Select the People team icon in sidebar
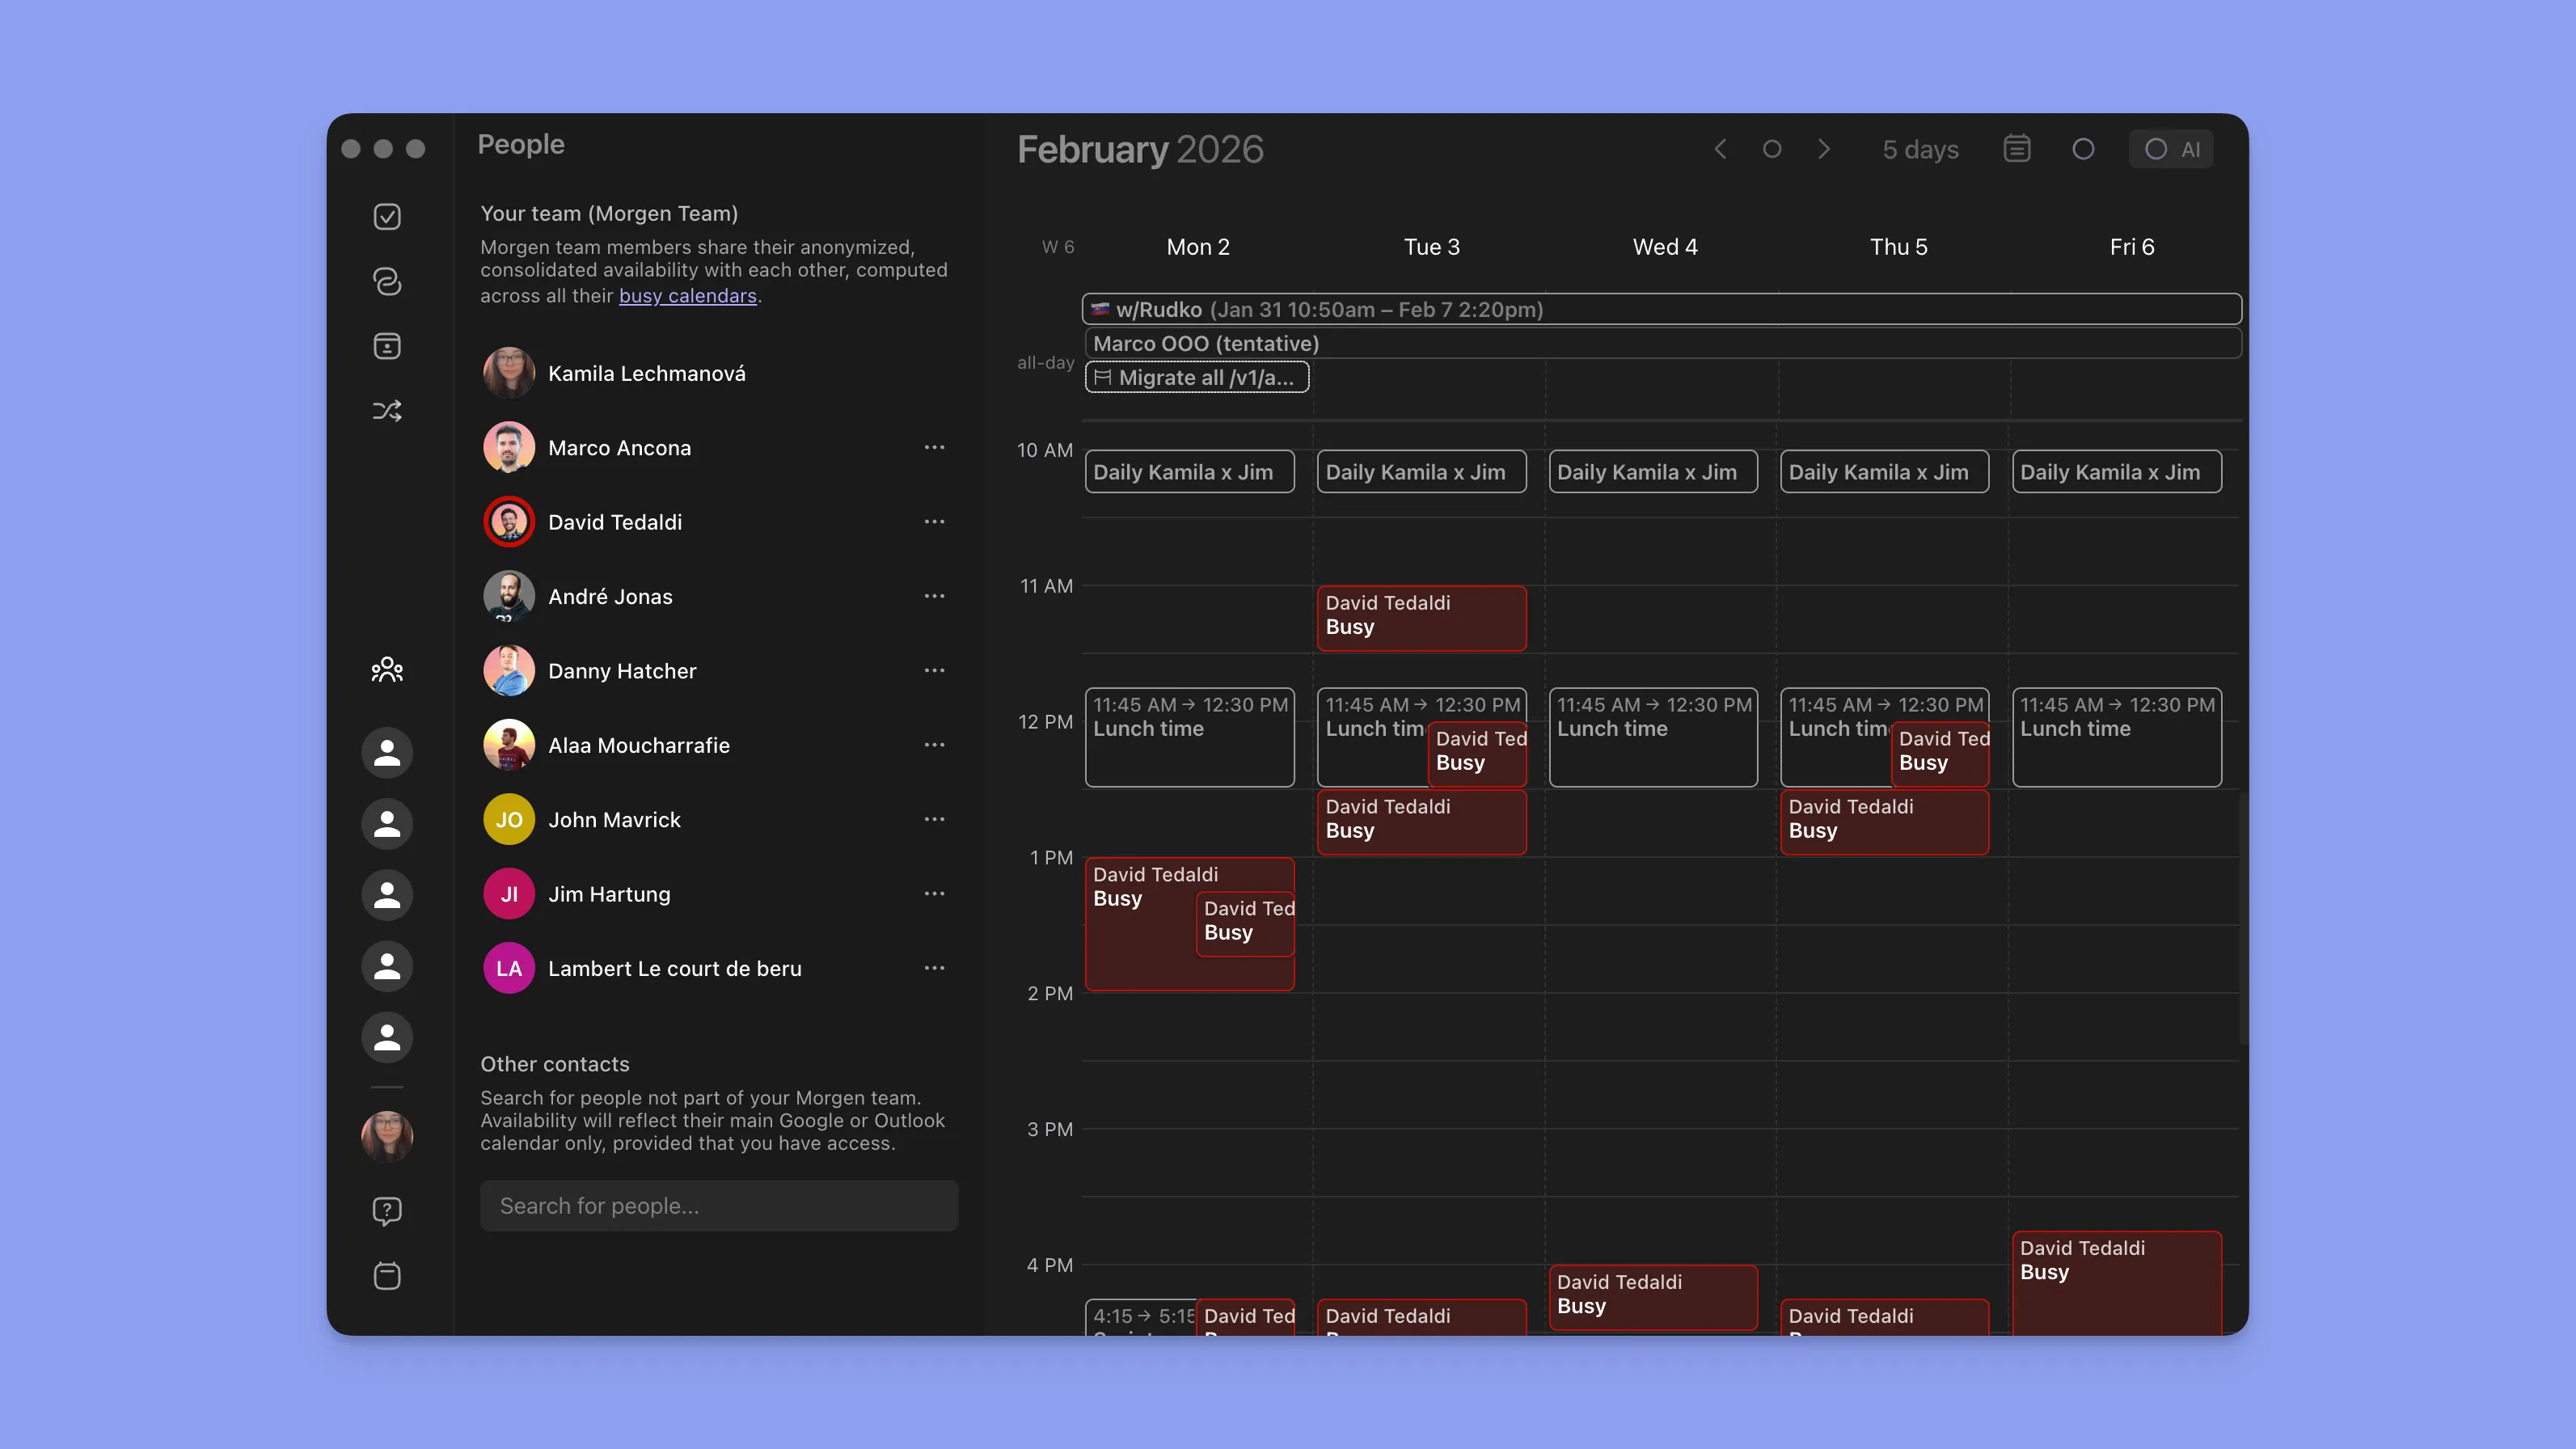The width and height of the screenshot is (2576, 1449). pyautogui.click(x=387, y=670)
